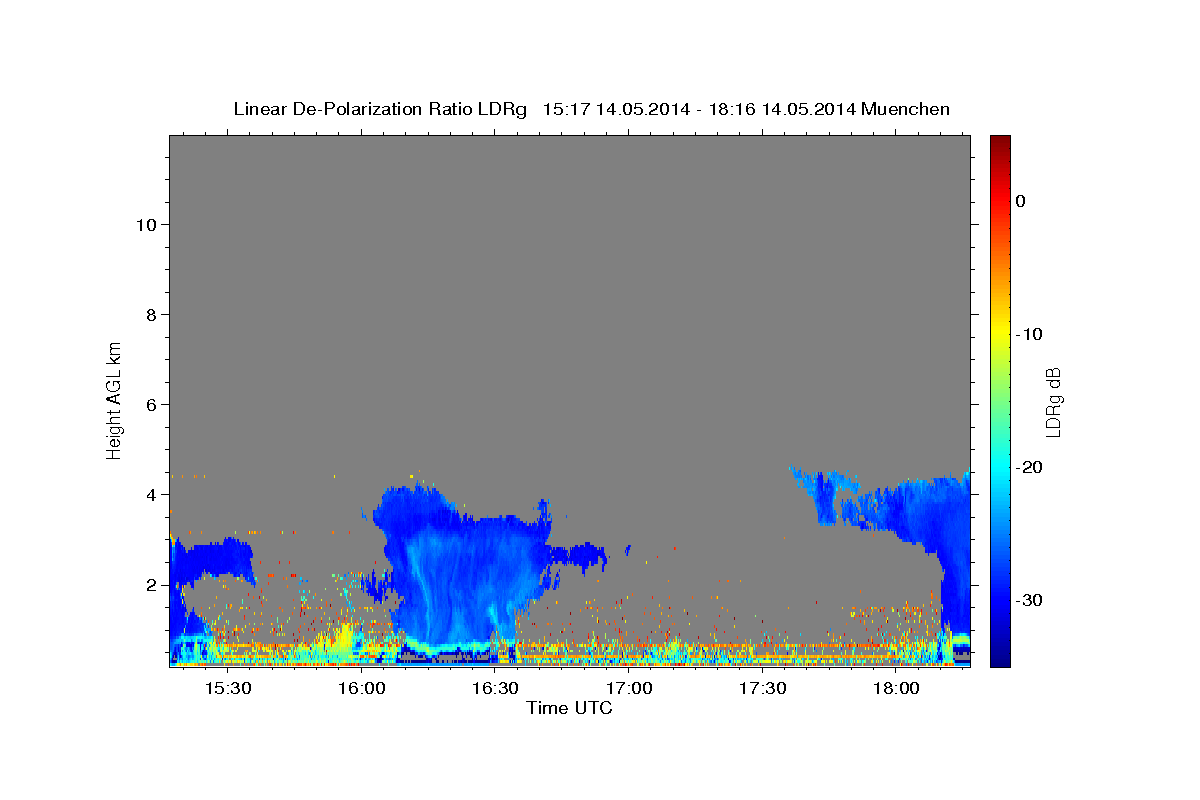1200x800 pixels.
Task: Click the plot title Linear De-Polarization Ratio LDRg
Action: (x=379, y=109)
